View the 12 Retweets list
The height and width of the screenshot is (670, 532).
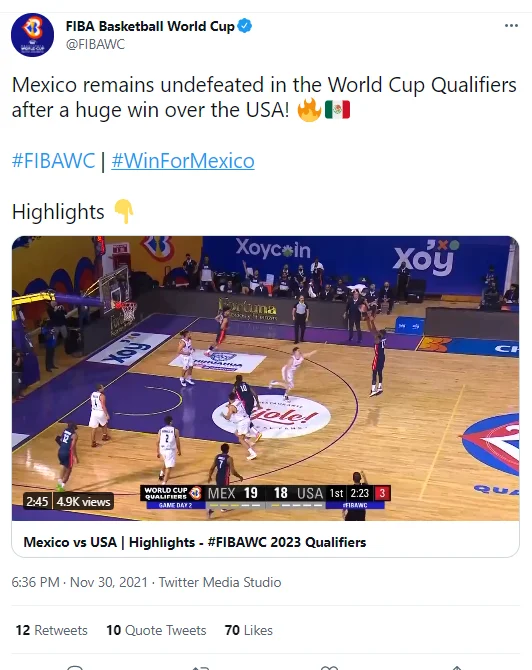coord(51,630)
